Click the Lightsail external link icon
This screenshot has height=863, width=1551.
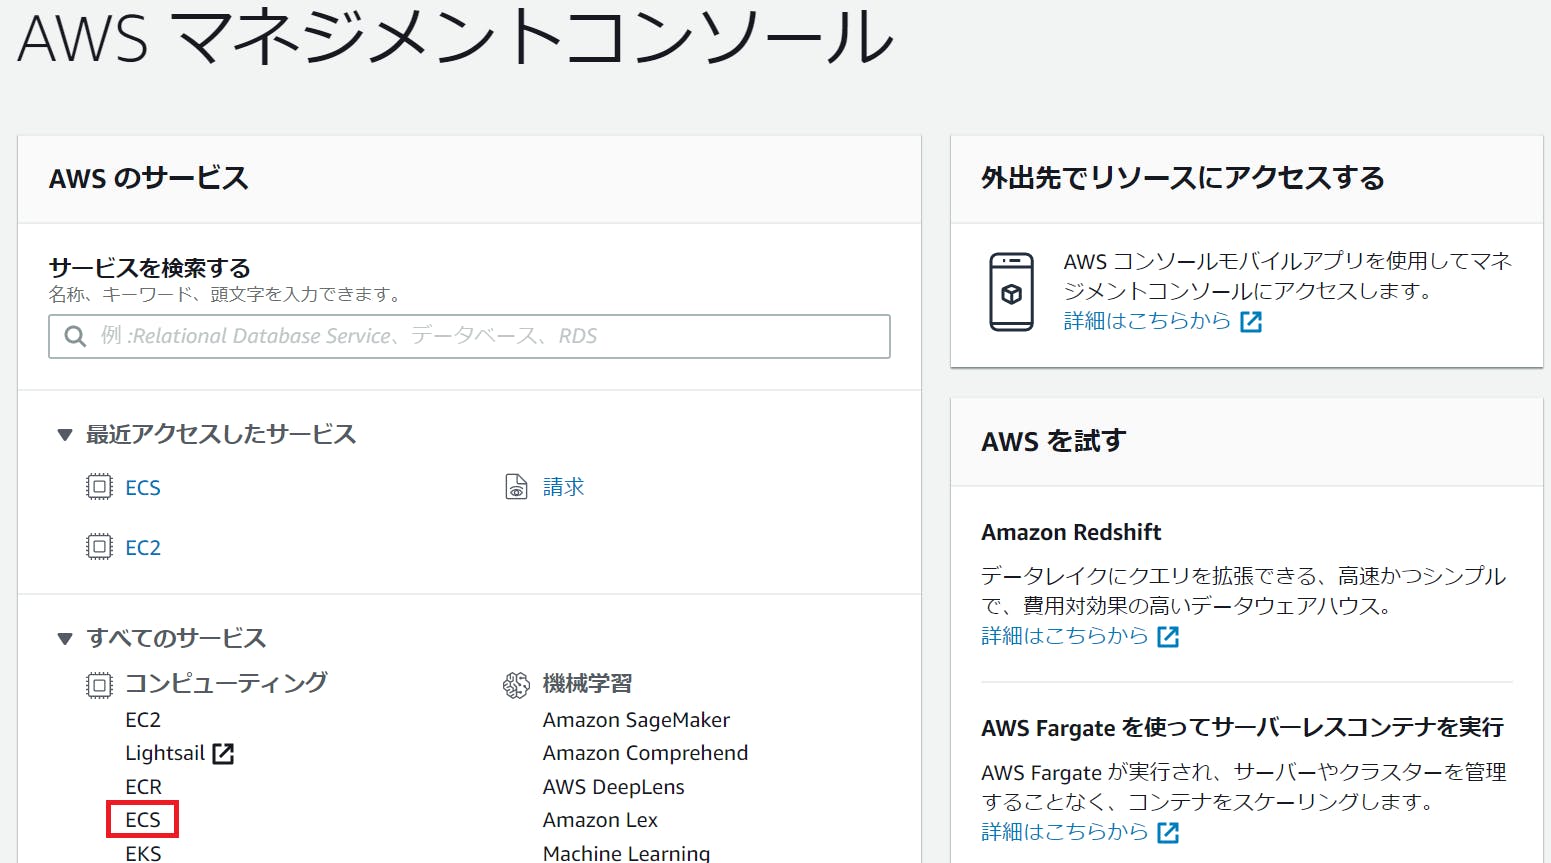pos(223,754)
